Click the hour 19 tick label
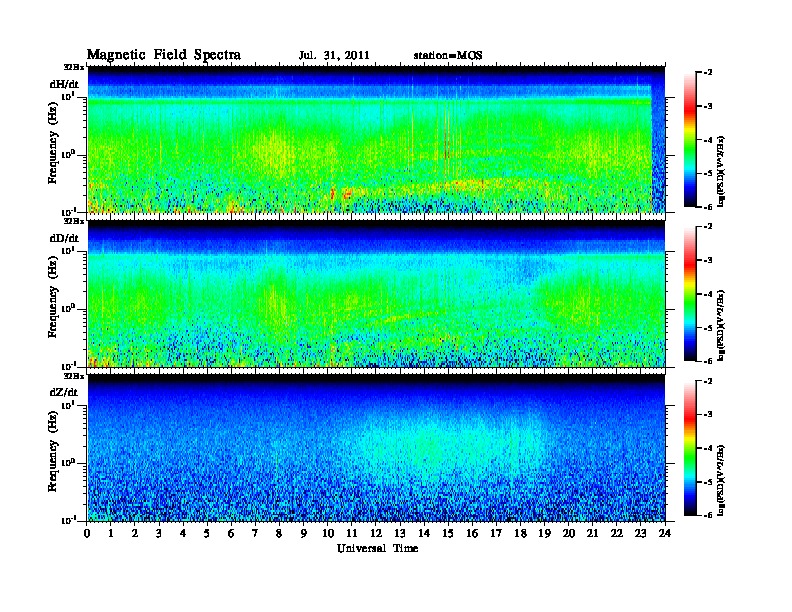This screenshot has width=792, height=612. coord(544,533)
